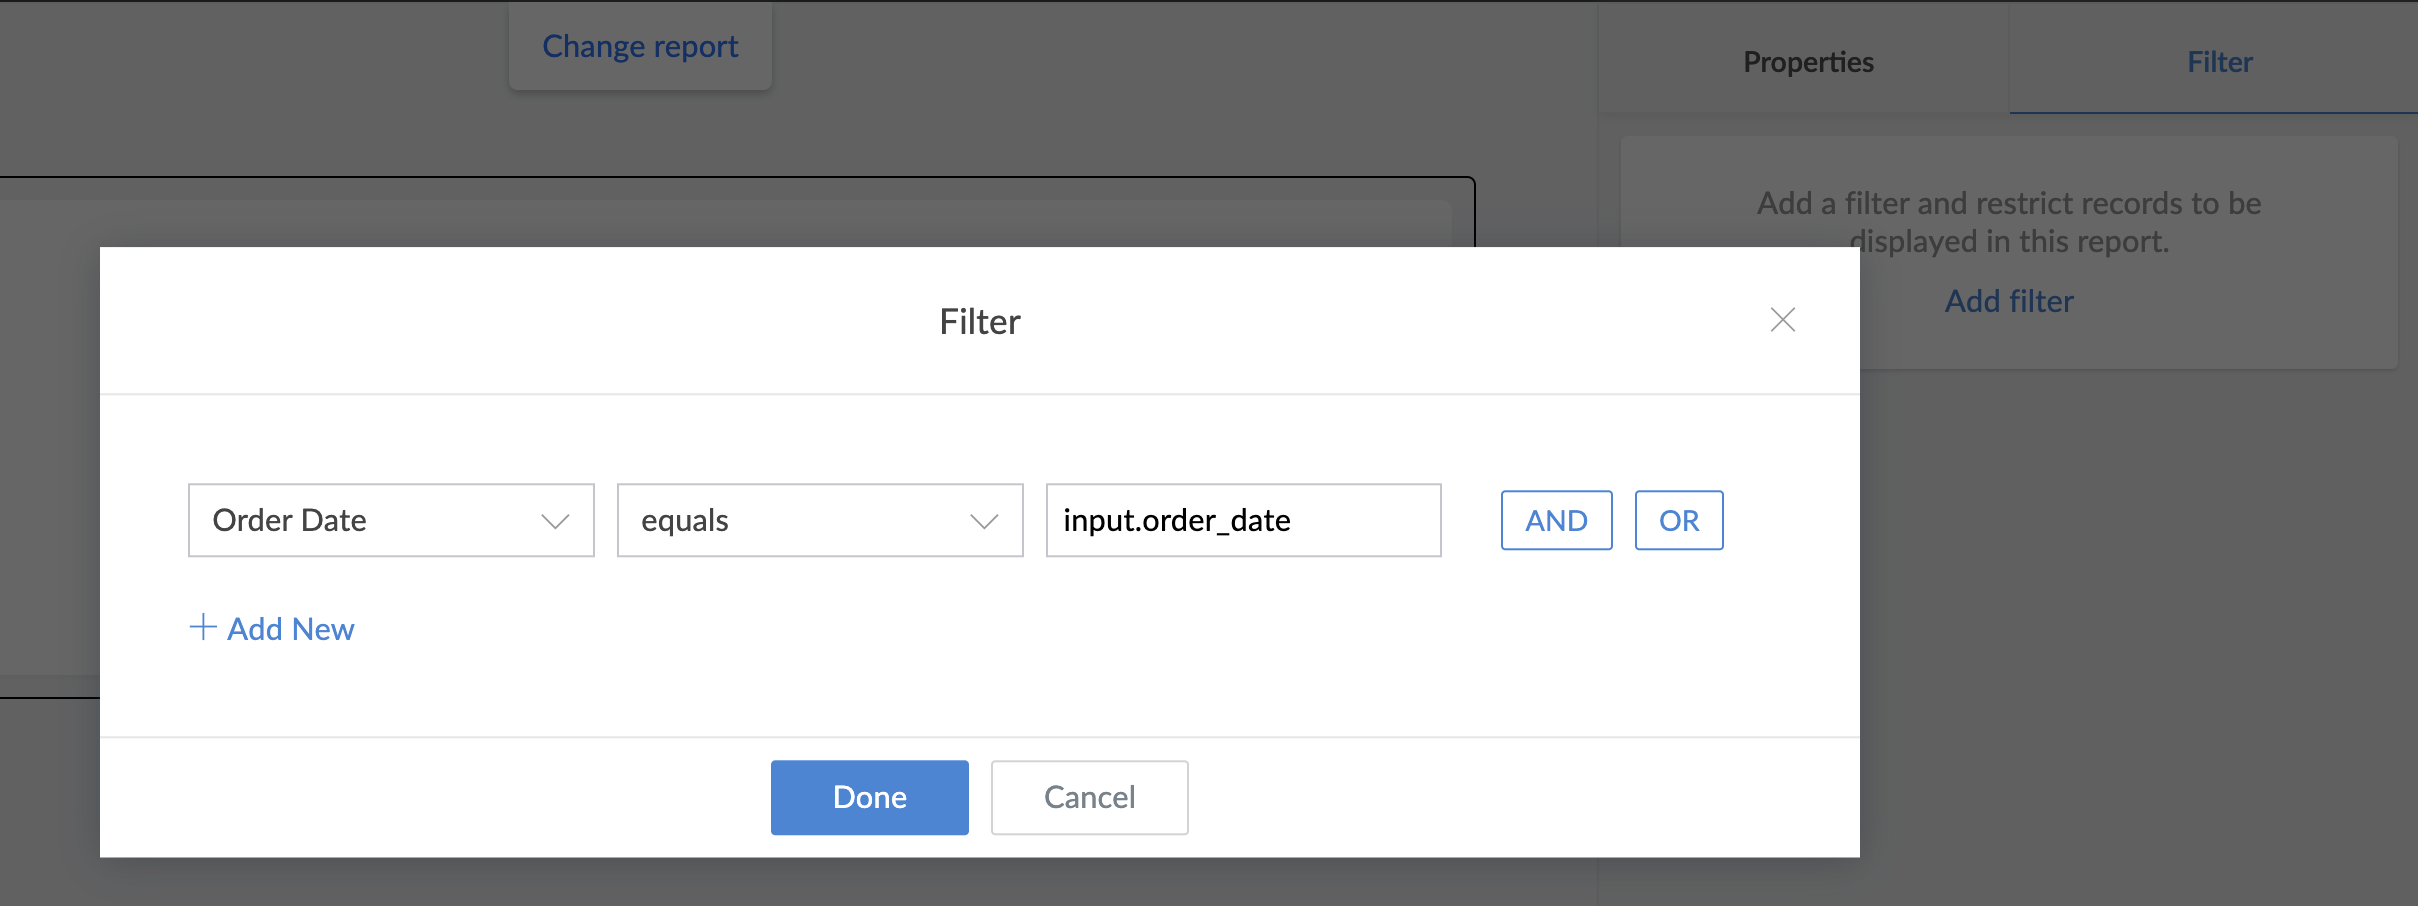The width and height of the screenshot is (2418, 906).
Task: Select the Filter tab in side panel
Action: [x=2219, y=62]
